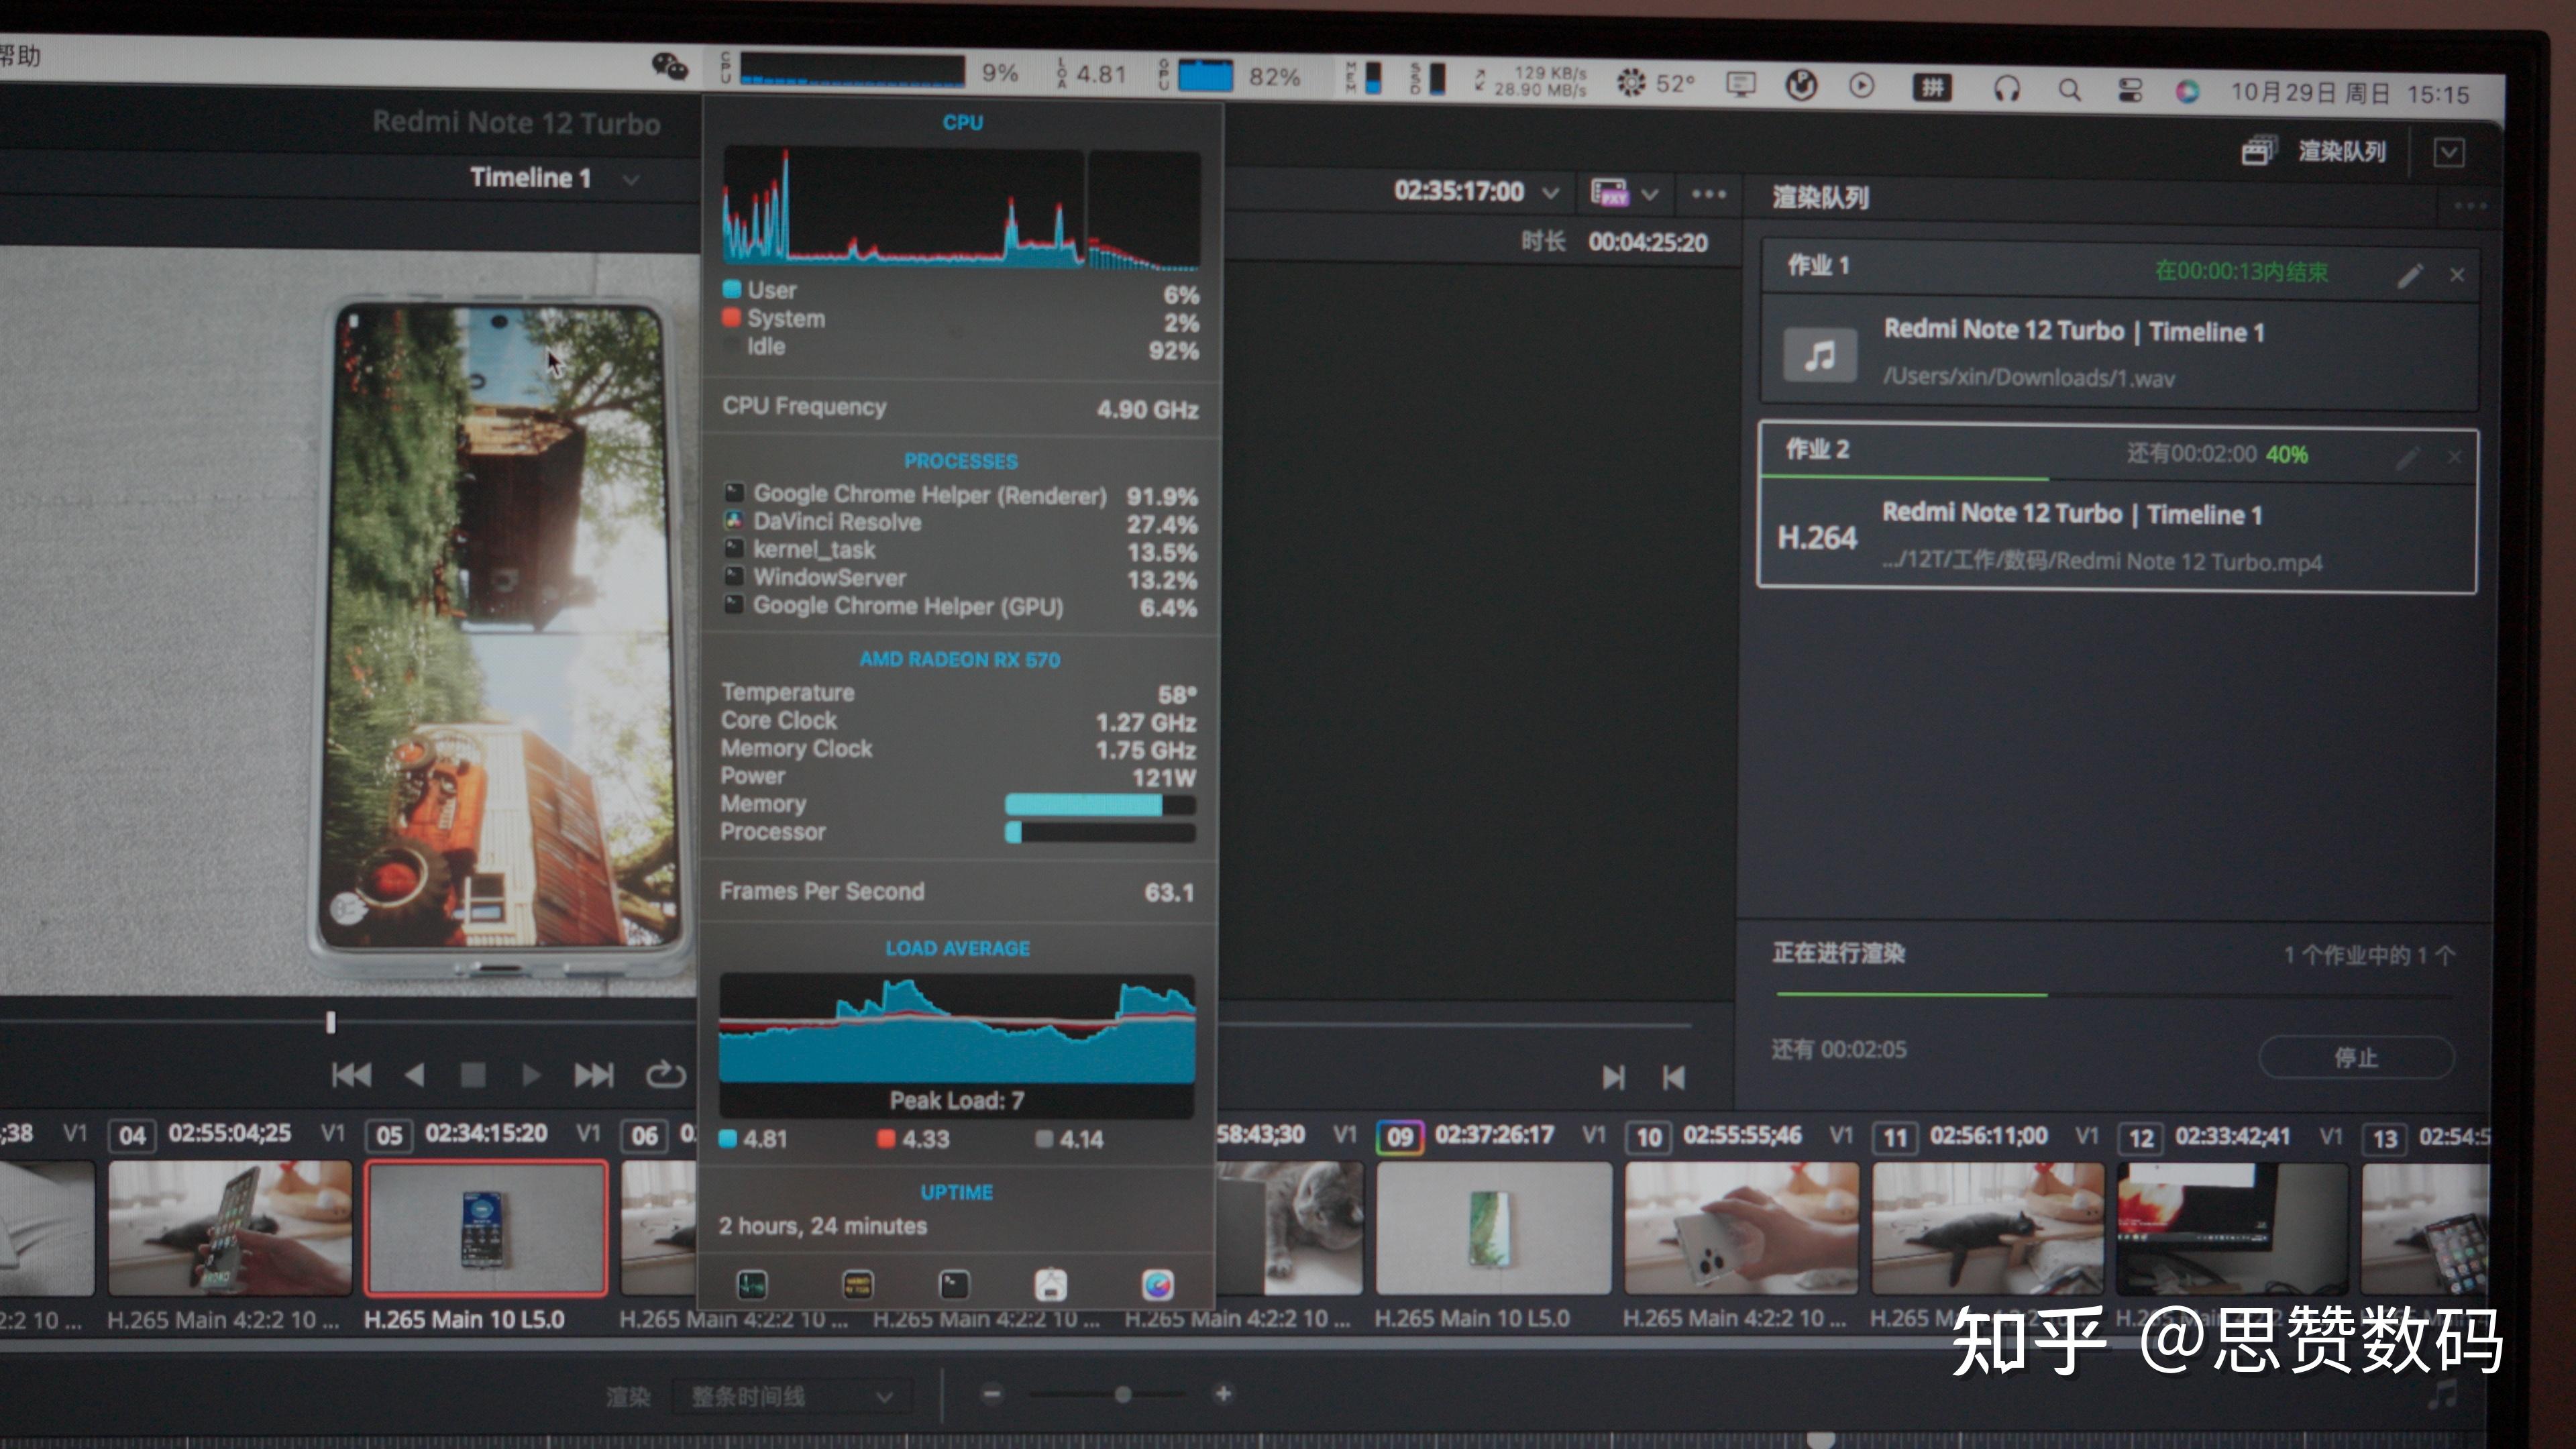
Task: Open macOS Control Center icon
Action: click(2130, 91)
